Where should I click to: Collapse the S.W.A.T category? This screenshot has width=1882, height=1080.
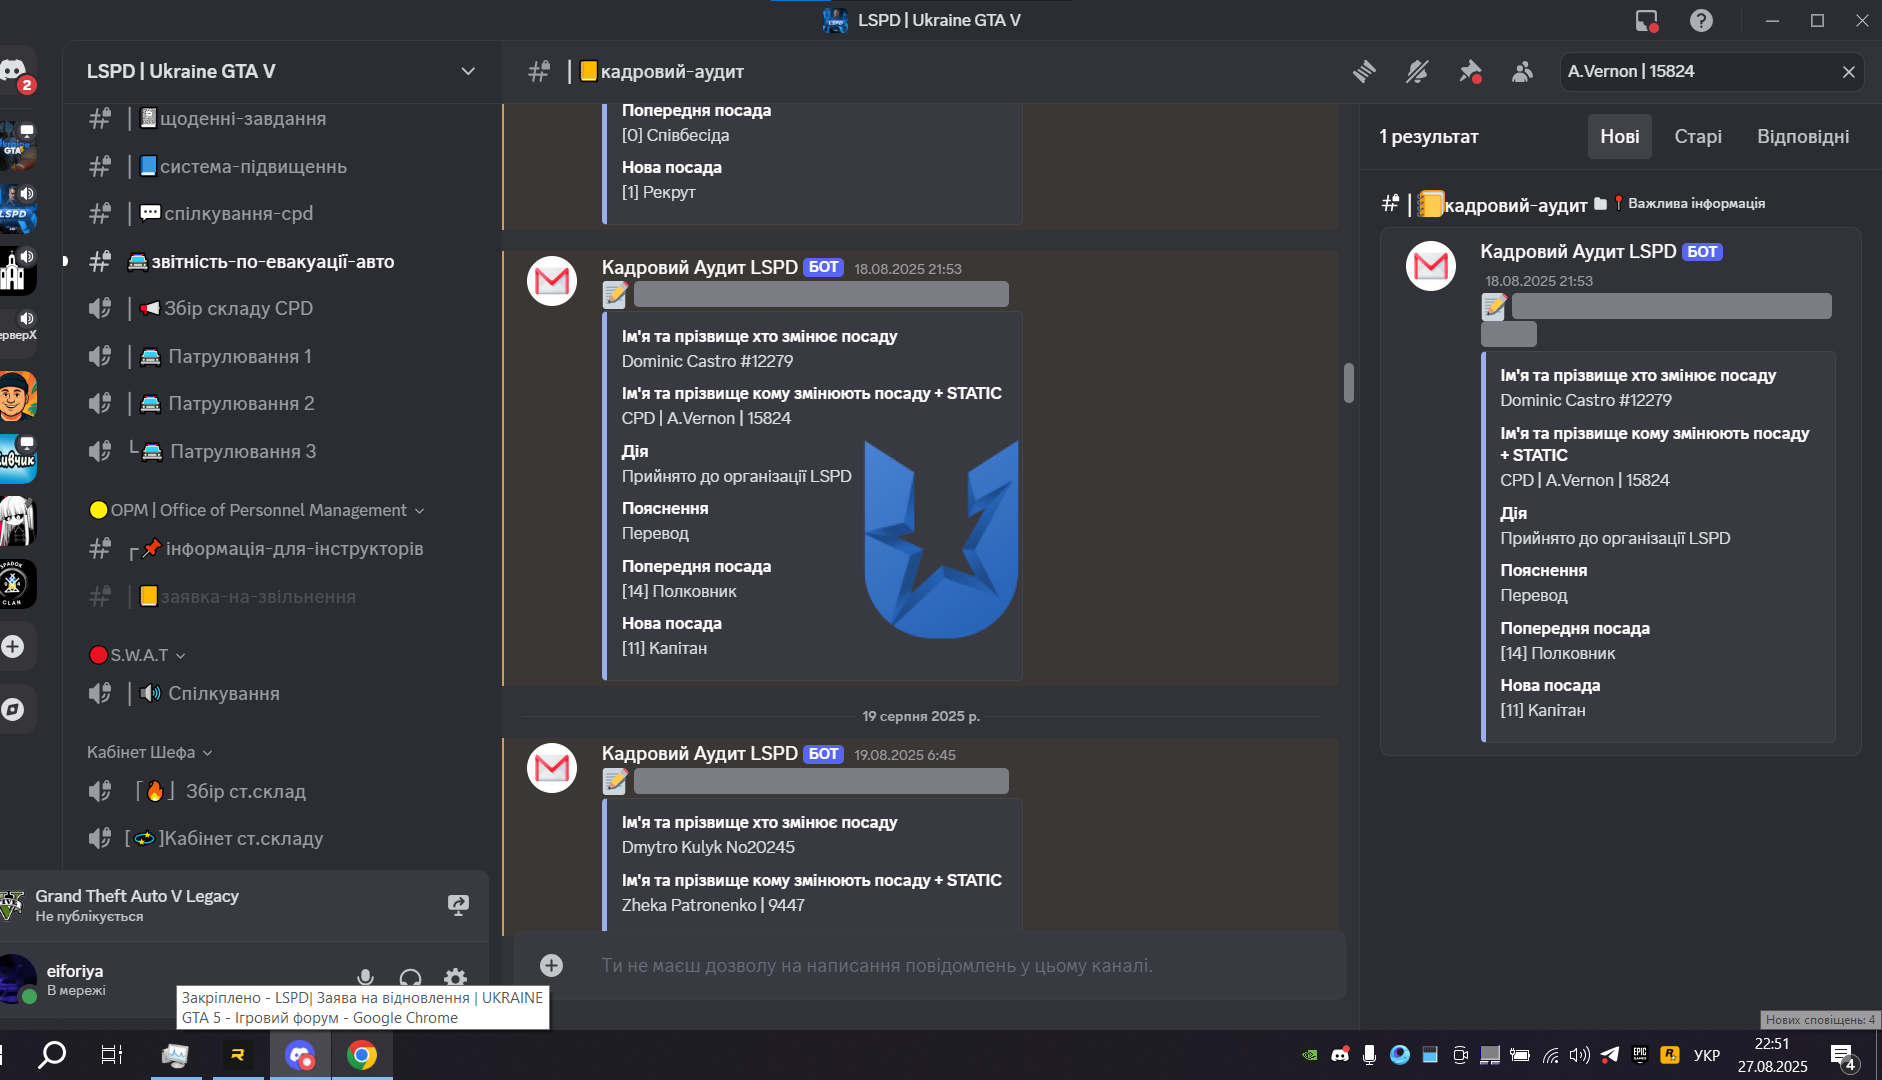point(137,655)
